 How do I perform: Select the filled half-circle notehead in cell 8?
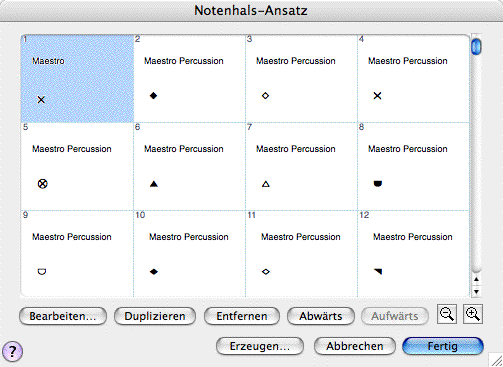click(x=378, y=183)
